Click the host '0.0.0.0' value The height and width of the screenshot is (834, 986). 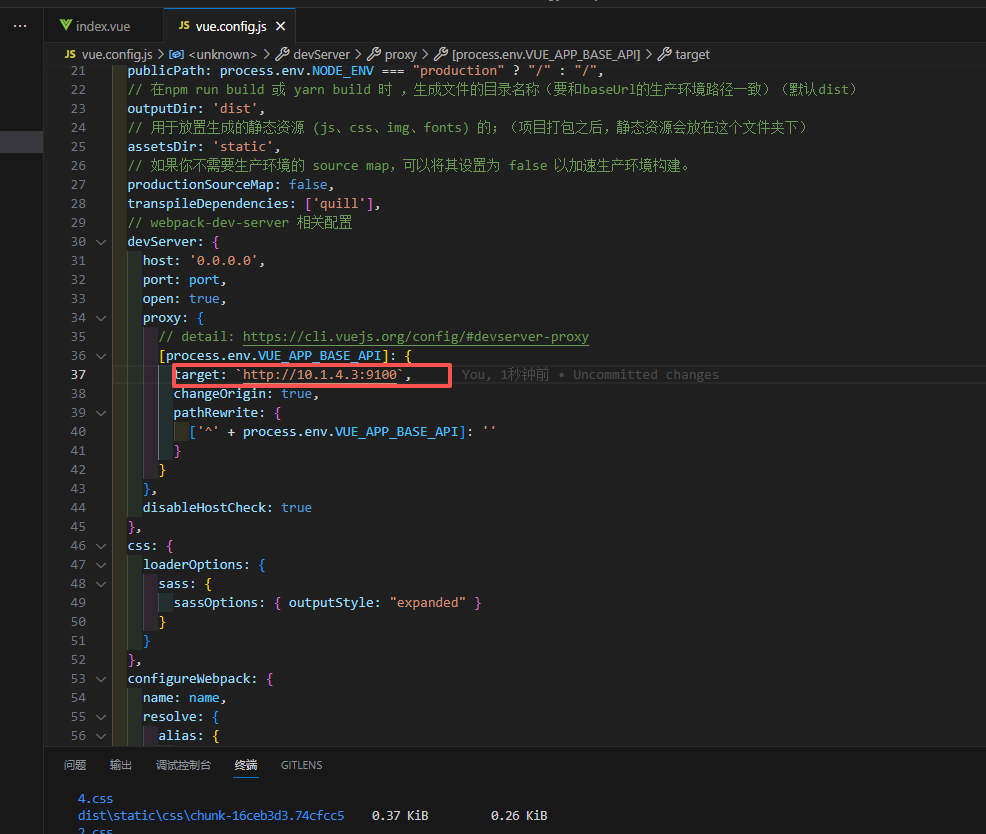pyautogui.click(x=223, y=261)
